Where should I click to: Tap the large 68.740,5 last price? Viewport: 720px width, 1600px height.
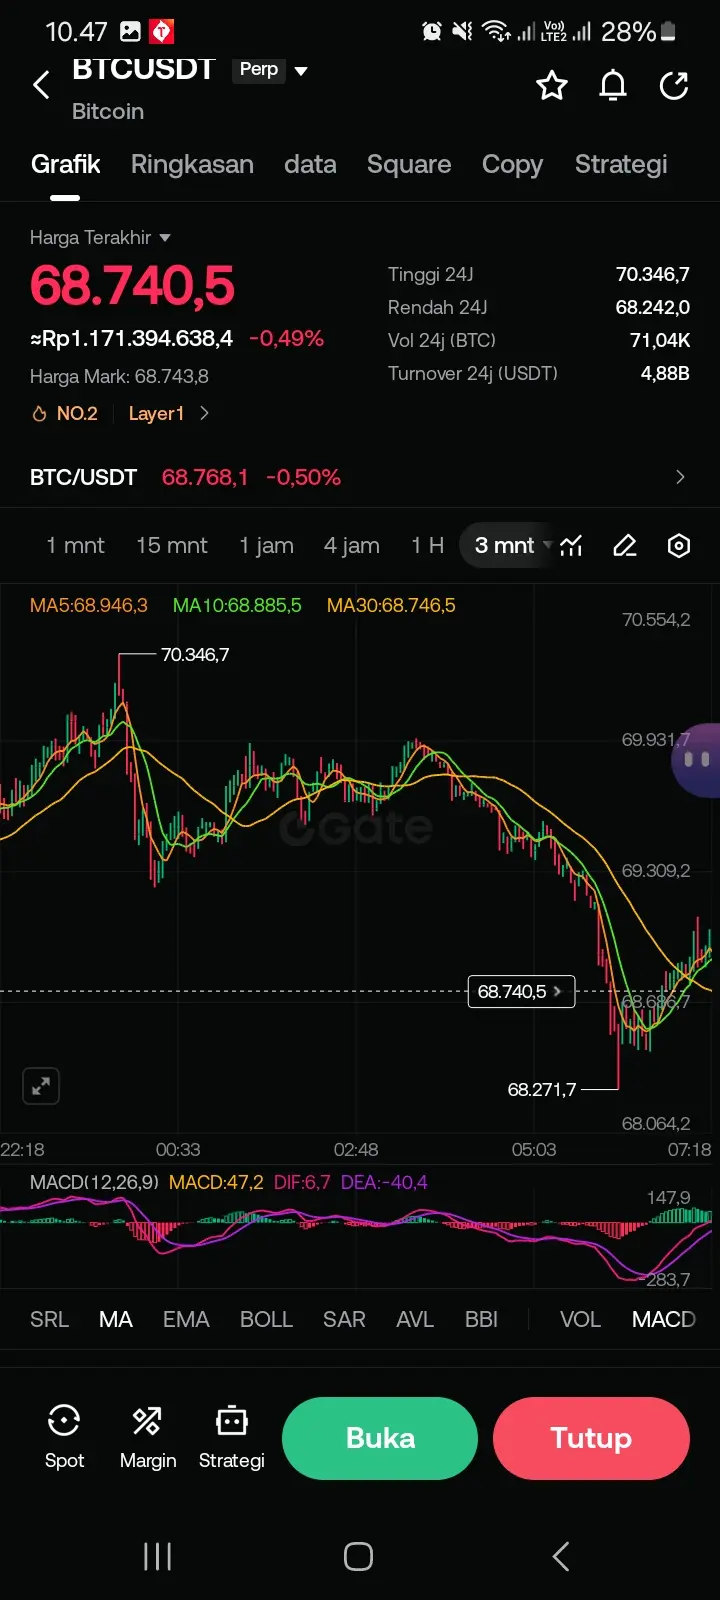[x=132, y=285]
